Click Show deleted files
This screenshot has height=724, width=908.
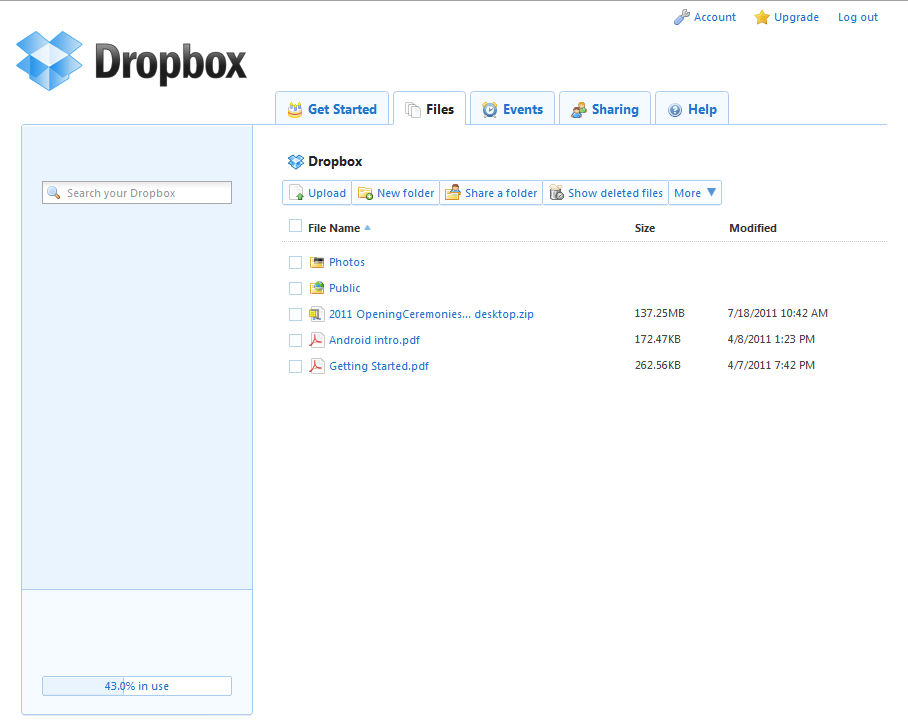click(606, 193)
